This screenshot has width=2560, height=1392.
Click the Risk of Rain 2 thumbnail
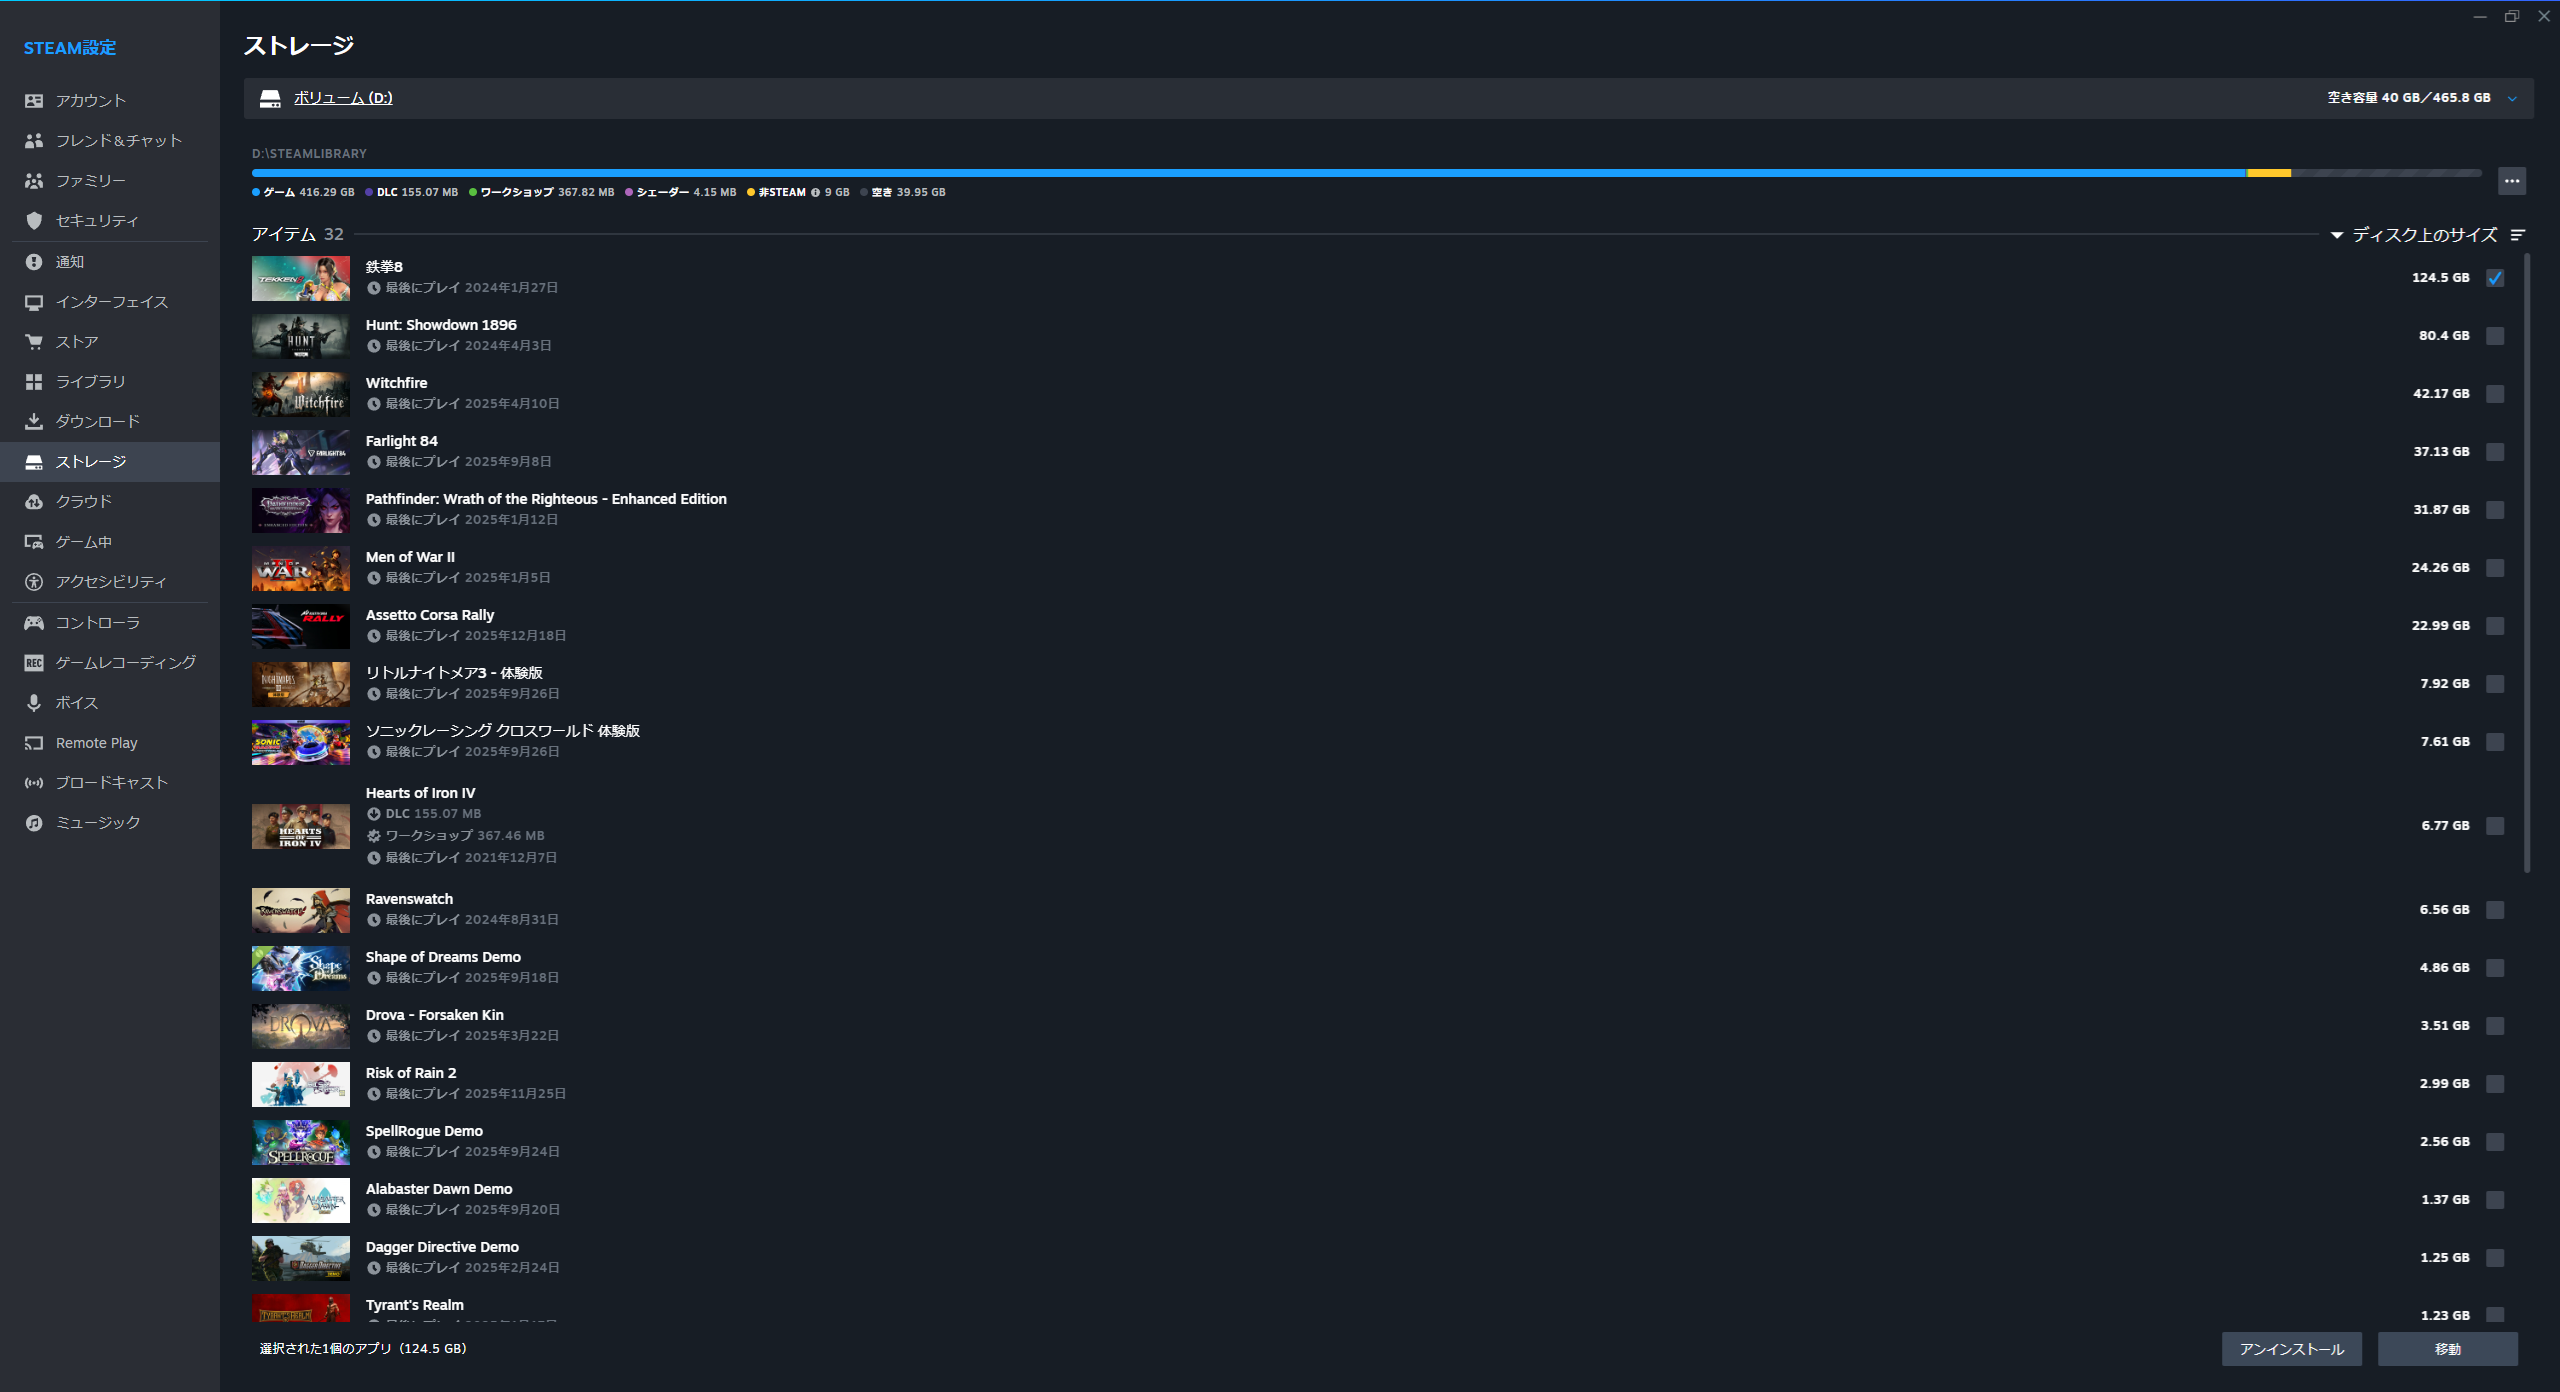[x=300, y=1084]
